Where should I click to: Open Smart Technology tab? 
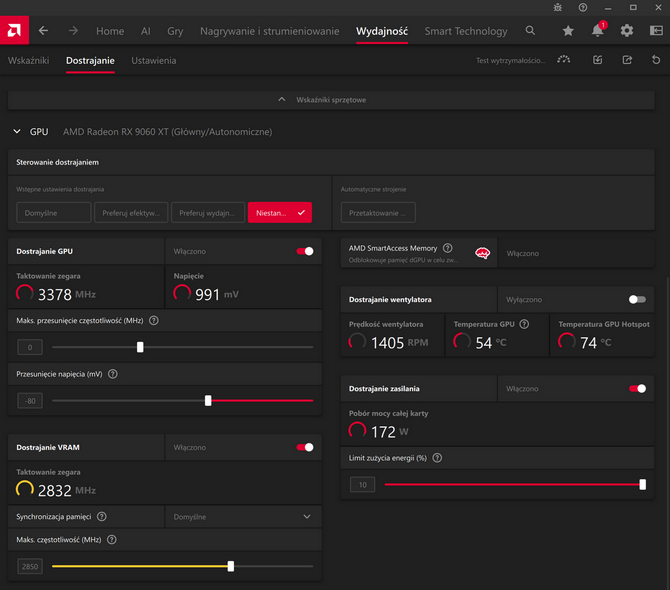click(466, 31)
